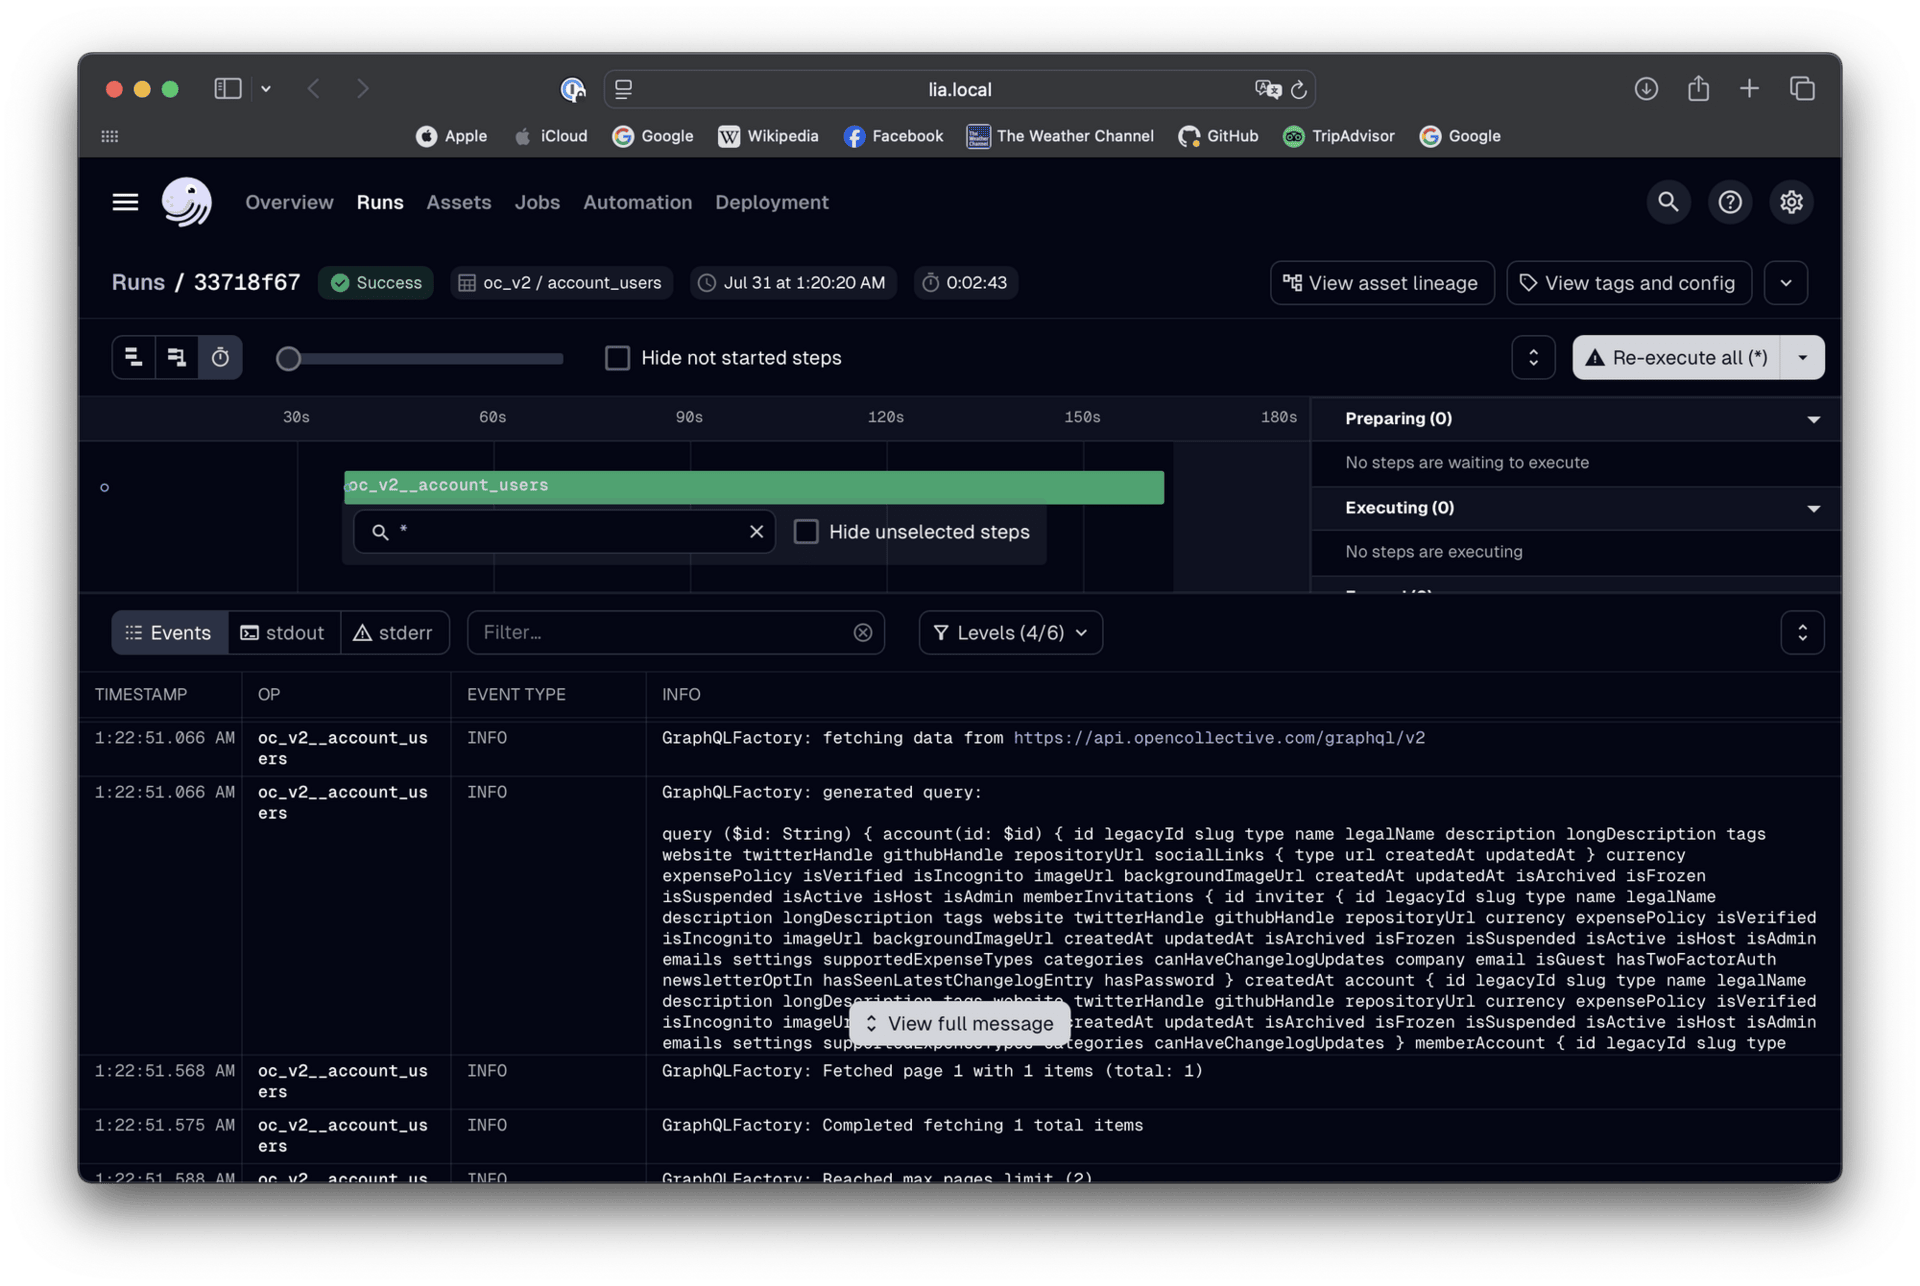Collapse the Executing (0) section
Image resolution: width=1920 pixels, height=1286 pixels.
[x=1813, y=508]
